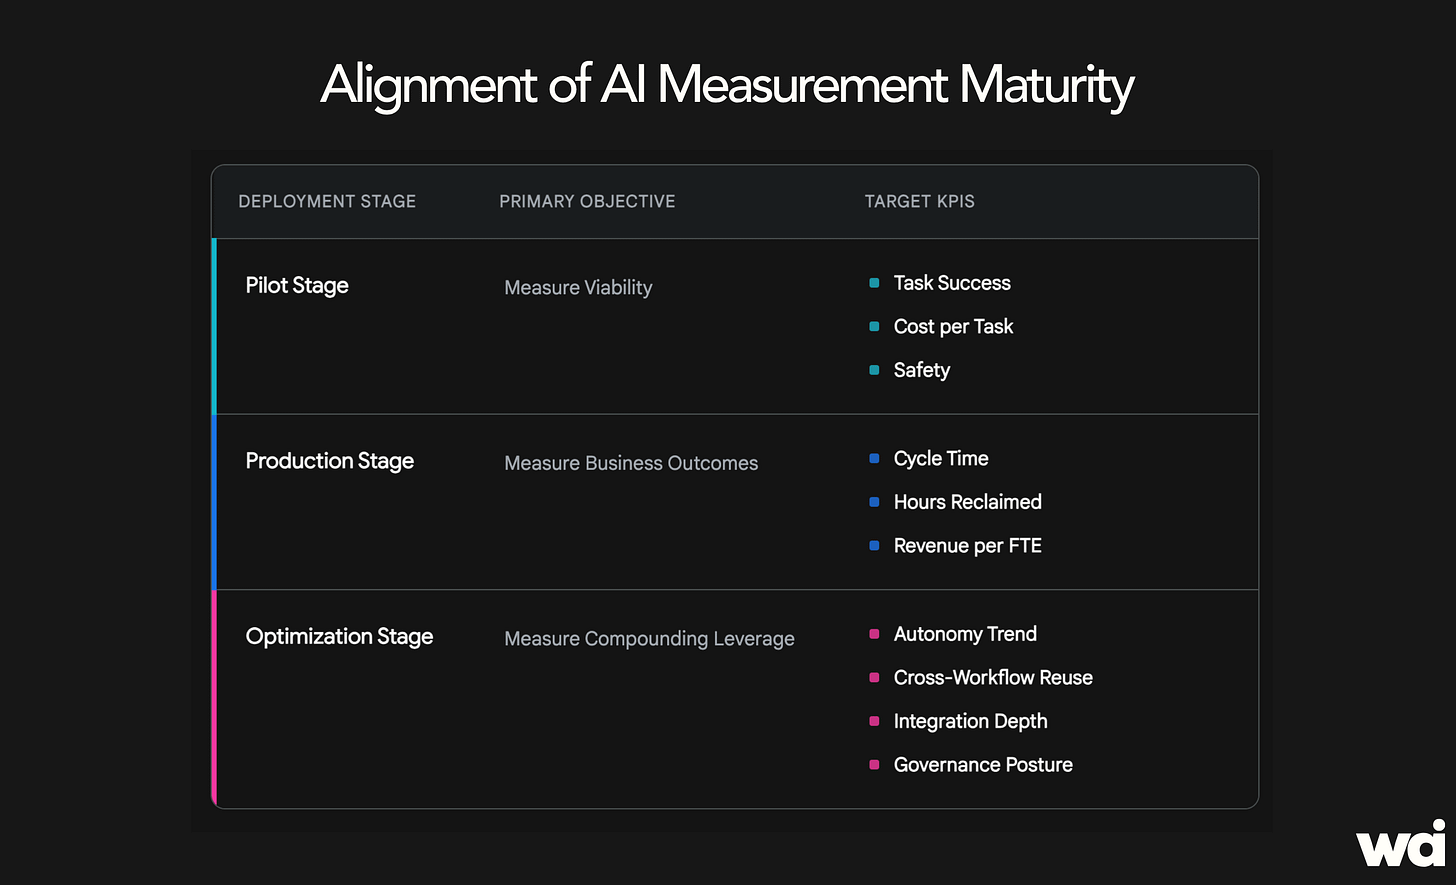Click the Alignment of AI Measurement Maturity title

[x=727, y=86]
